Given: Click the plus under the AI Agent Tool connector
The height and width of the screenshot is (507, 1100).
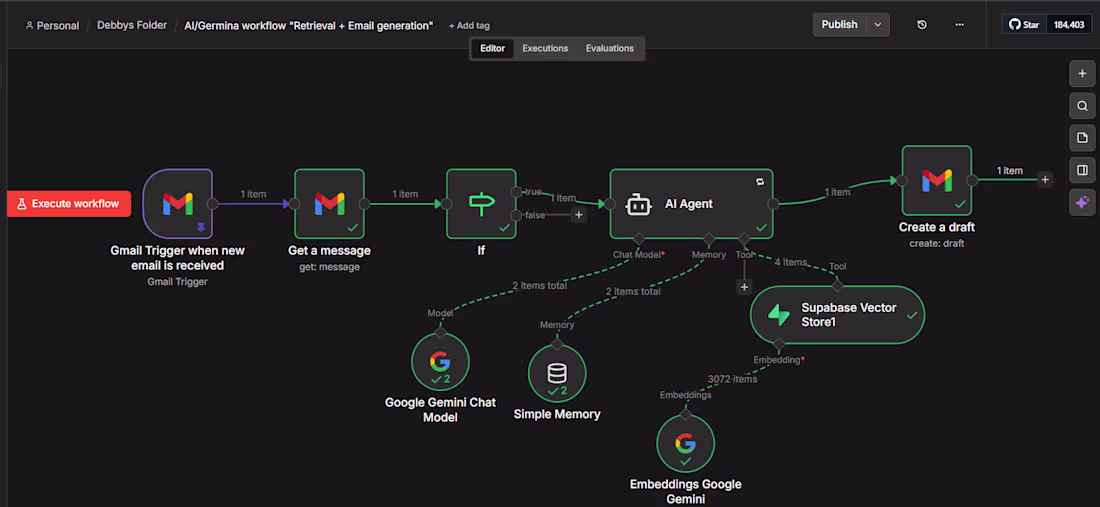Looking at the screenshot, I should pos(744,286).
